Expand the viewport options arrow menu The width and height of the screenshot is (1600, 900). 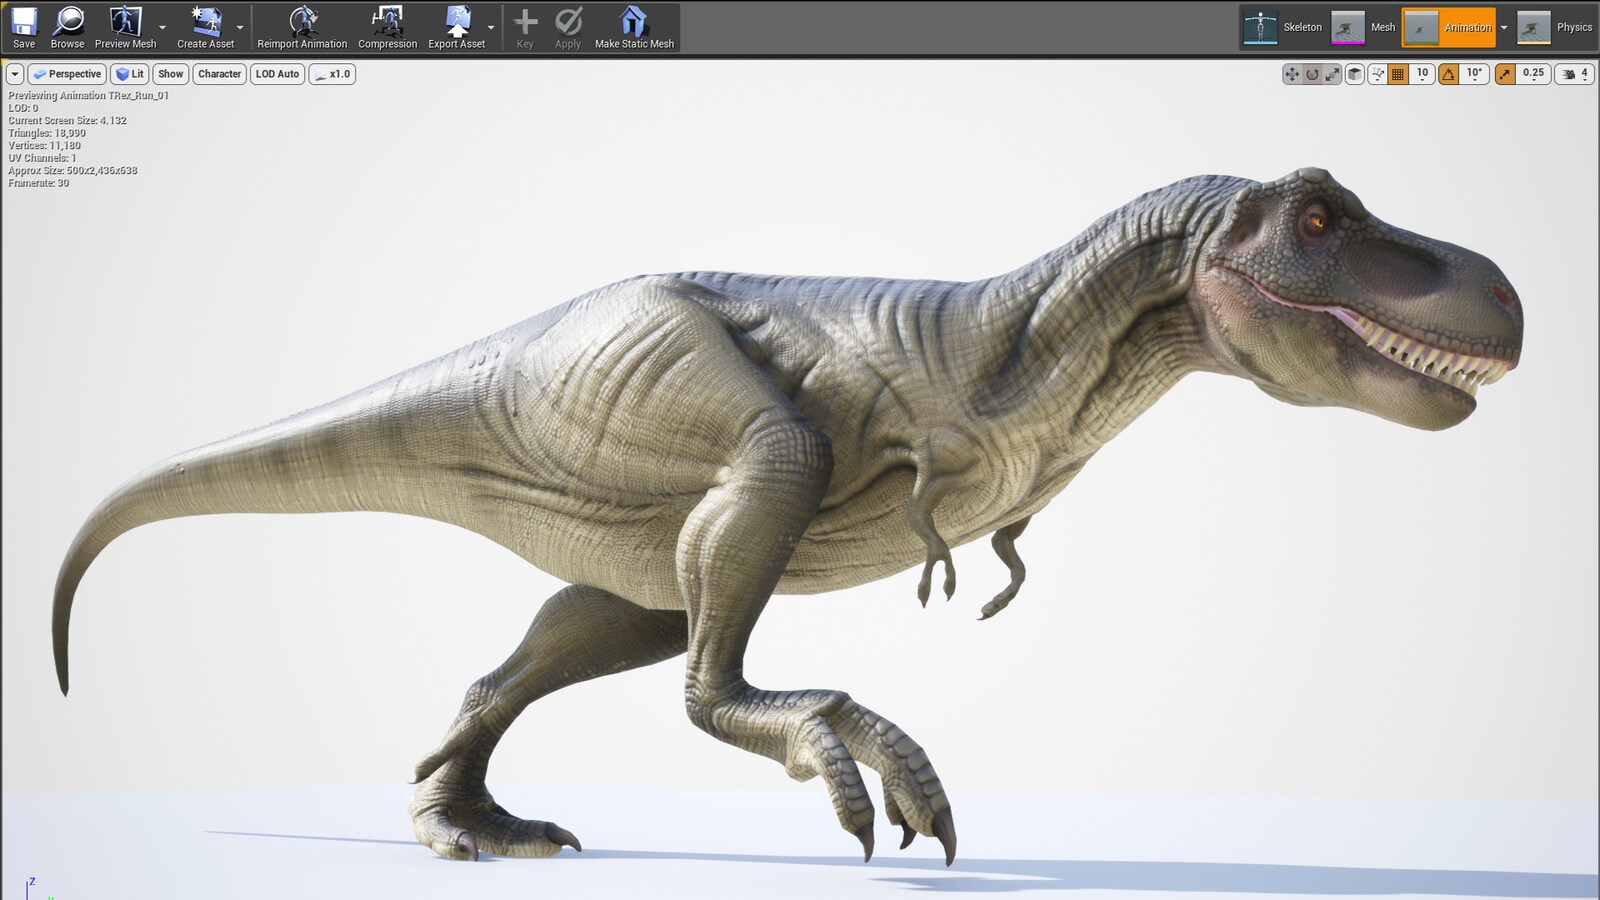pos(14,73)
